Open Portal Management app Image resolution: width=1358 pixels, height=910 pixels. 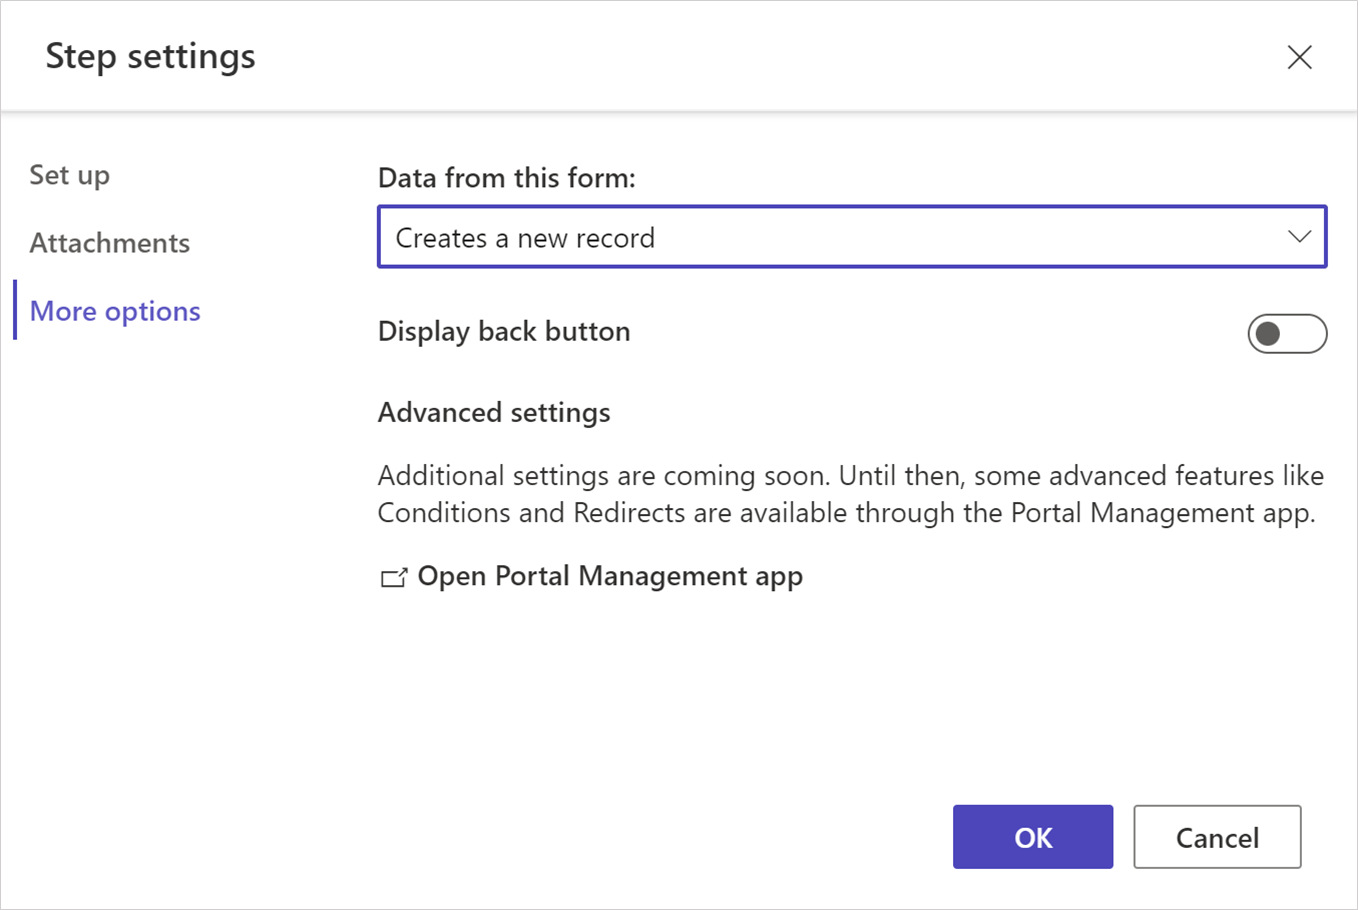609,576
